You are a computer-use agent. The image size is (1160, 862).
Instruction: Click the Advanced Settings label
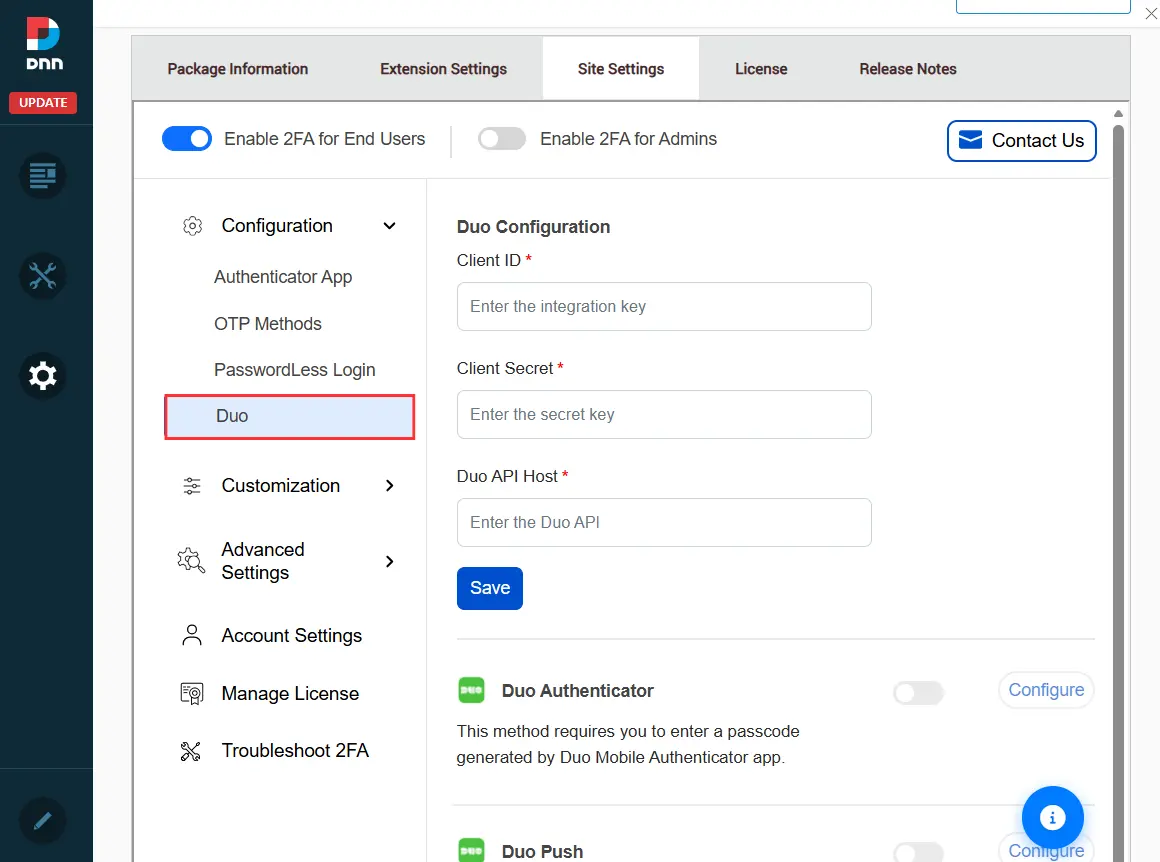pyautogui.click(x=263, y=561)
